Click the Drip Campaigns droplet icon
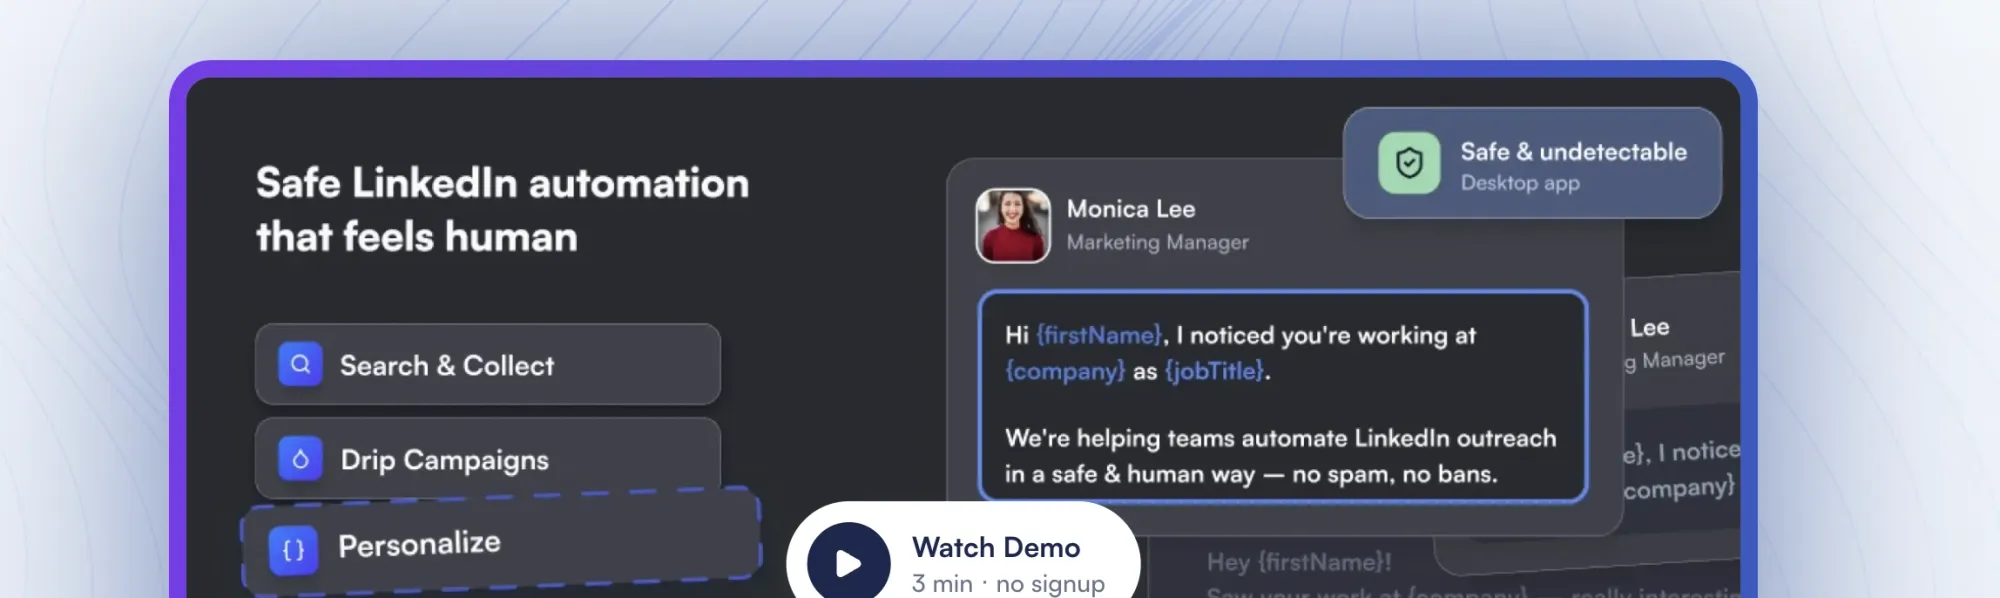2000x598 pixels. tap(300, 460)
